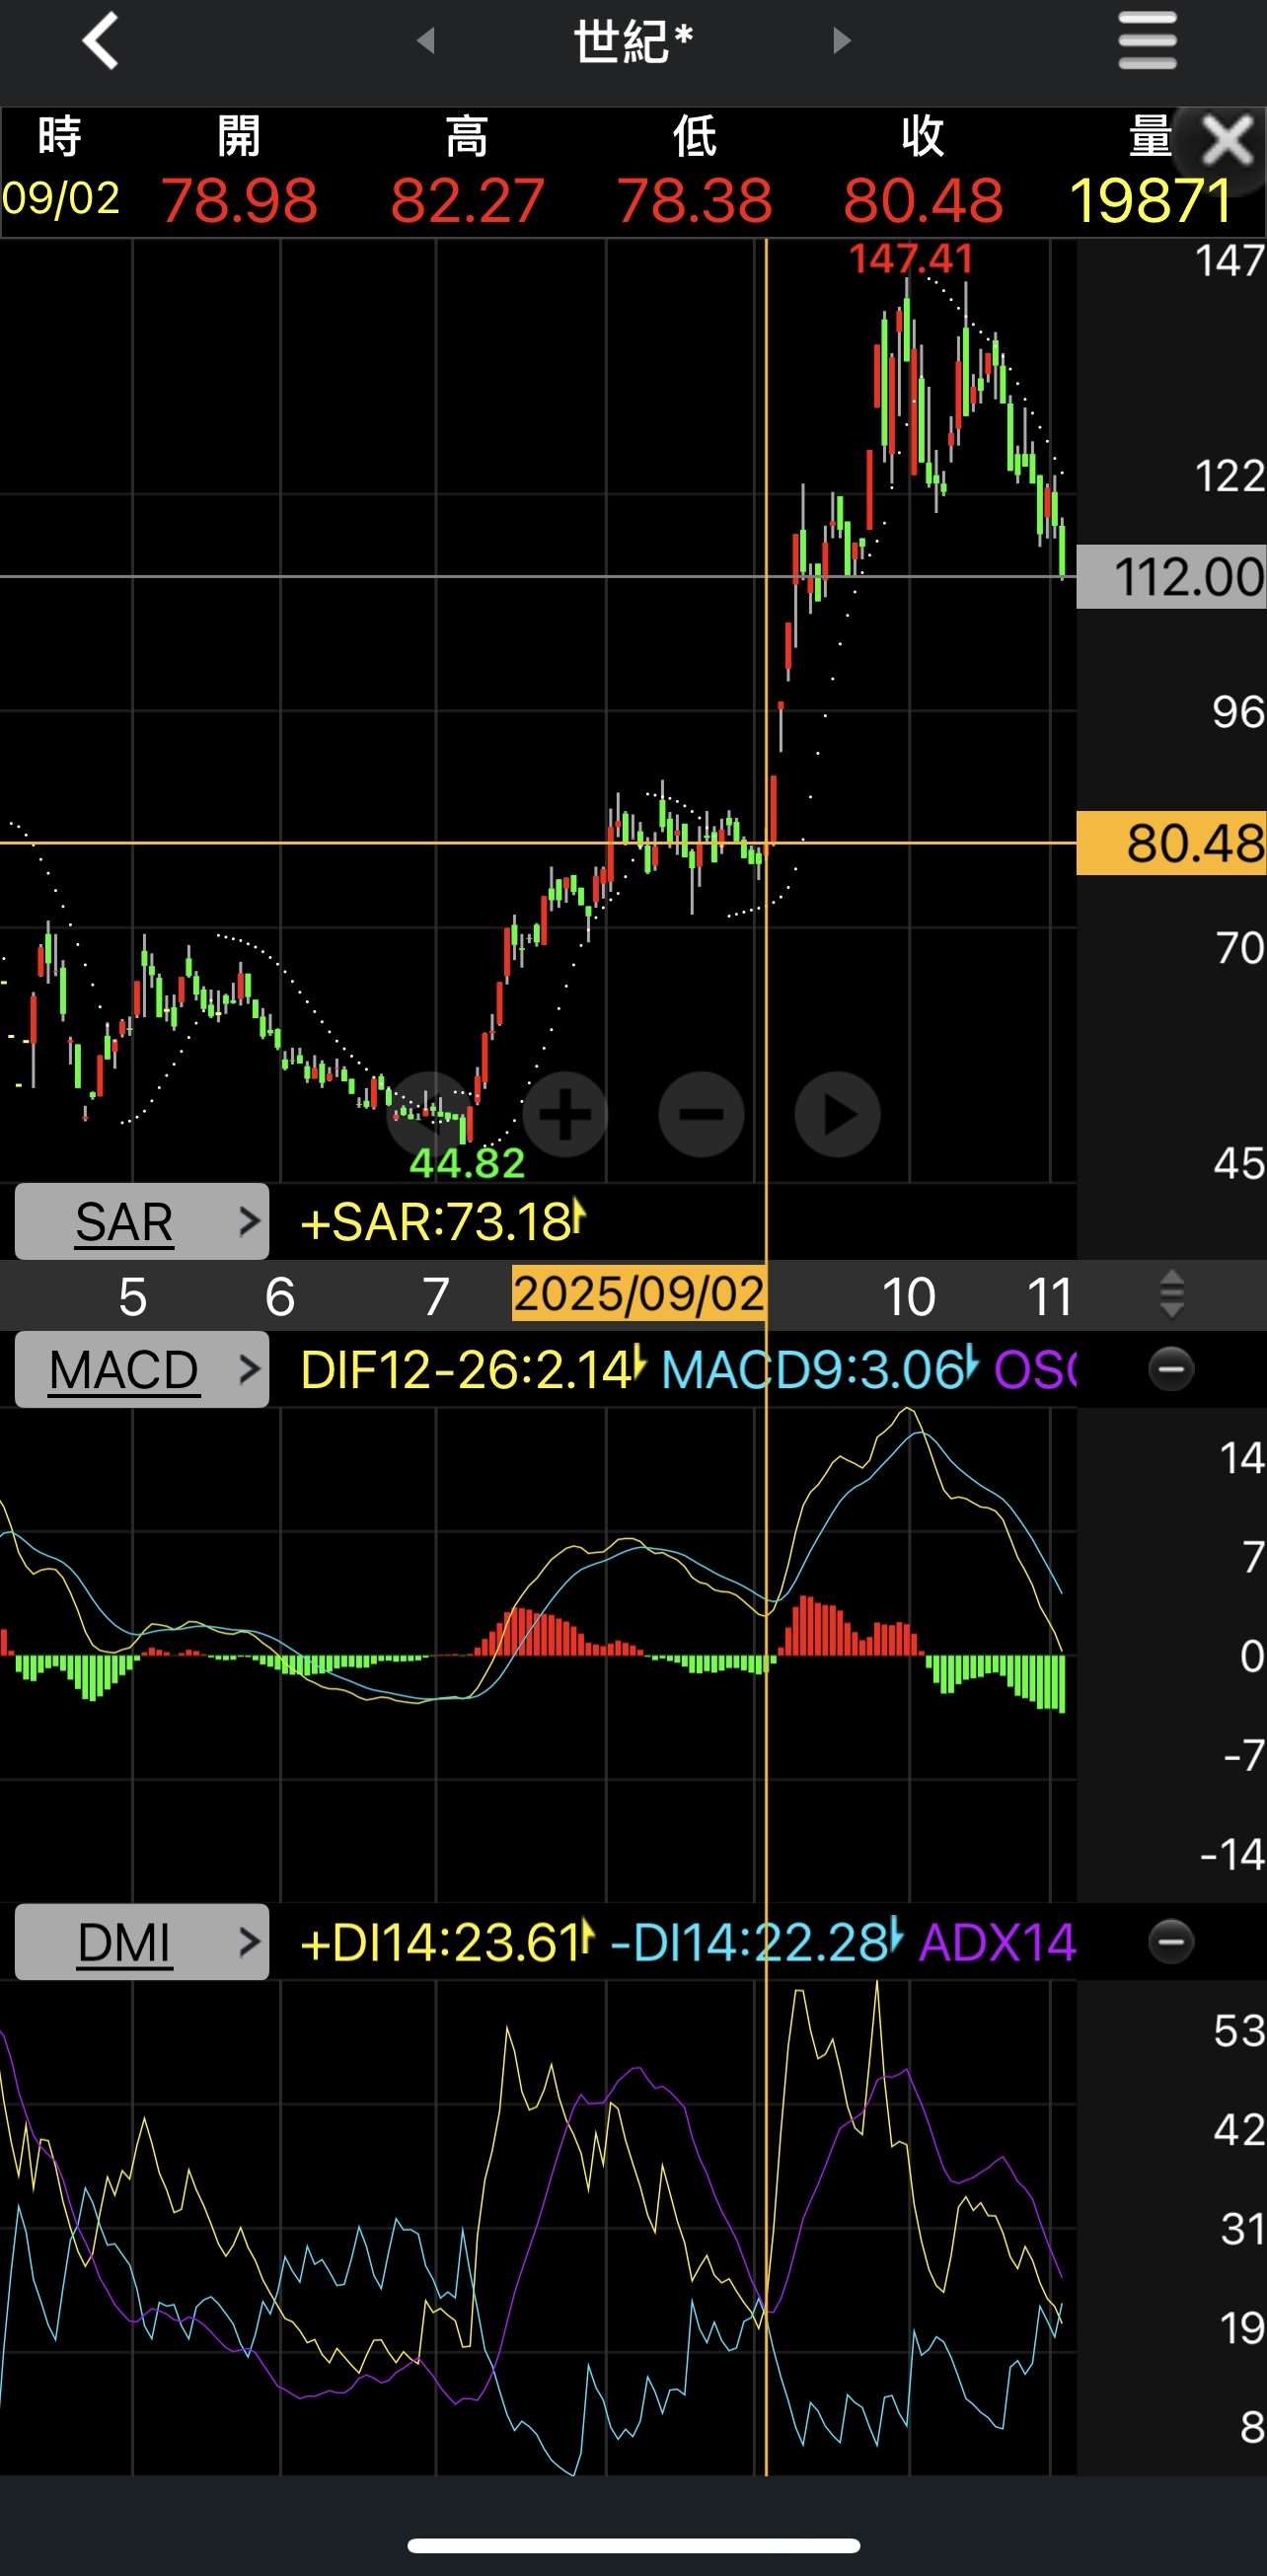Tap the 147.41 high price marker
The height and width of the screenshot is (2576, 1267).
911,259
